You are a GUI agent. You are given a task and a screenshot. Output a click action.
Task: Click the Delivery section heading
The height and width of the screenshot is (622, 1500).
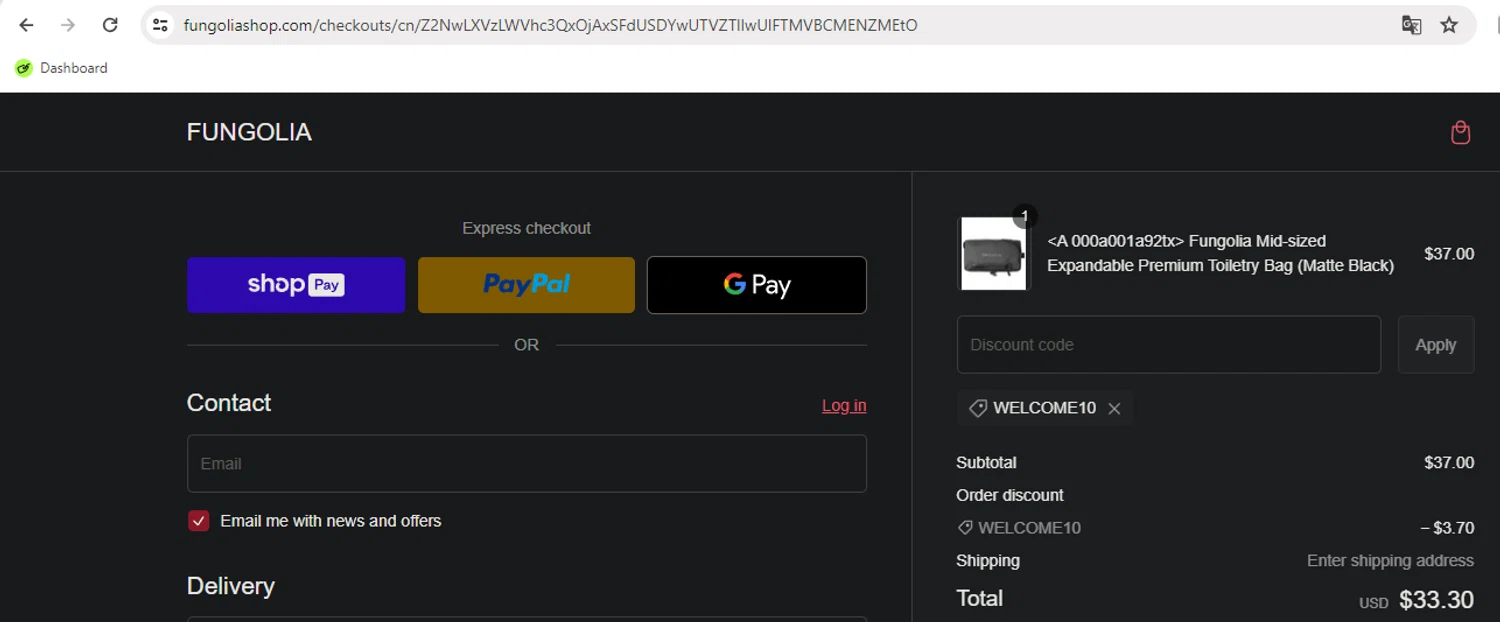tap(230, 586)
